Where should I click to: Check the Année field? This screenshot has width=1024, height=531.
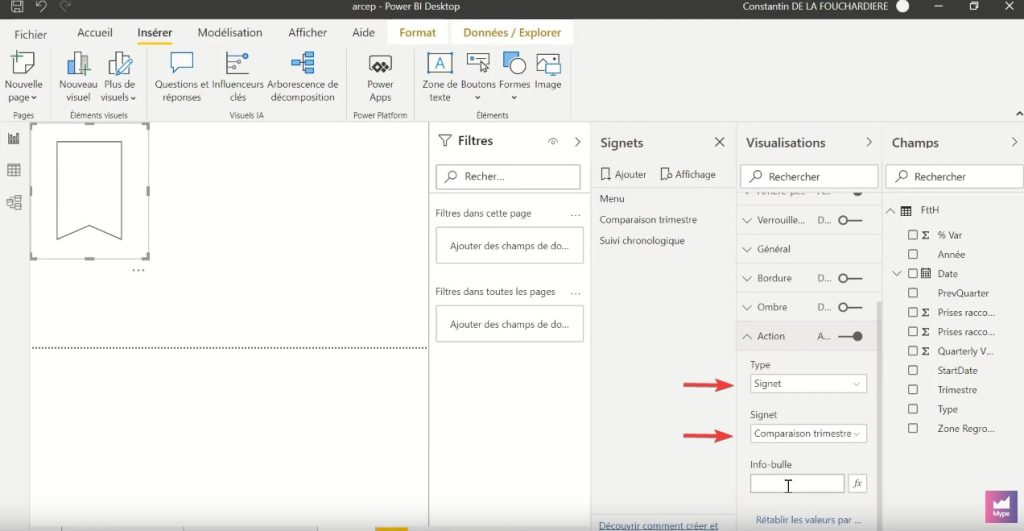pos(913,254)
